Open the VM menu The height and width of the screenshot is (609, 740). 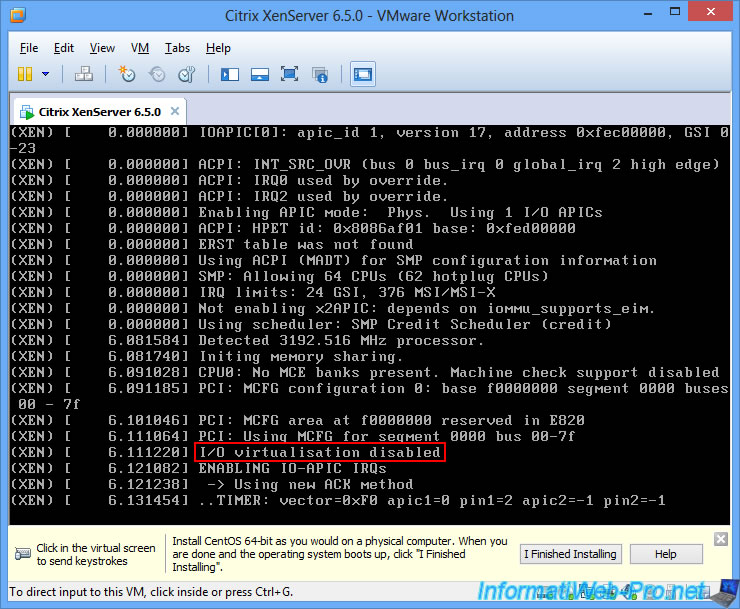tap(140, 48)
